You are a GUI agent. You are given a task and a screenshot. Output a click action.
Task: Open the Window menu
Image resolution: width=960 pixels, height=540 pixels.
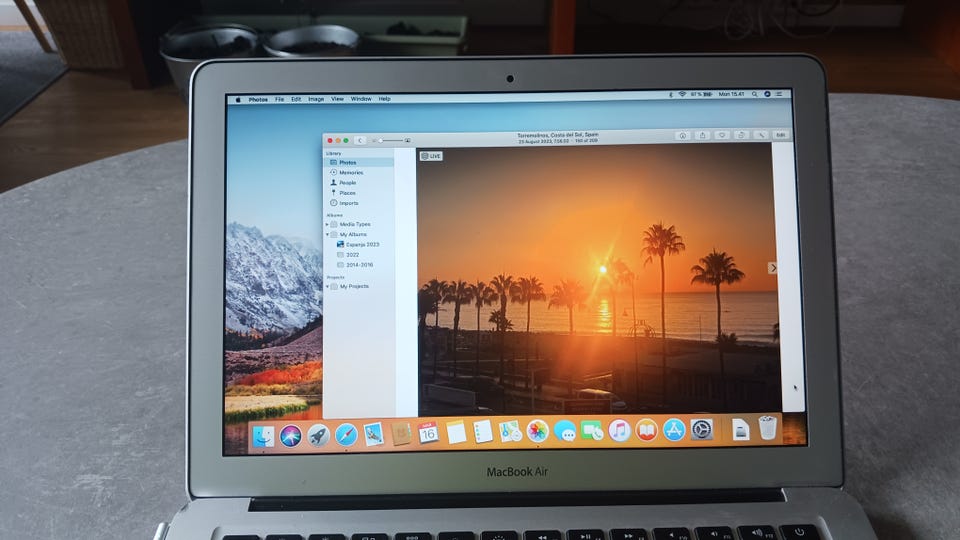(361, 99)
